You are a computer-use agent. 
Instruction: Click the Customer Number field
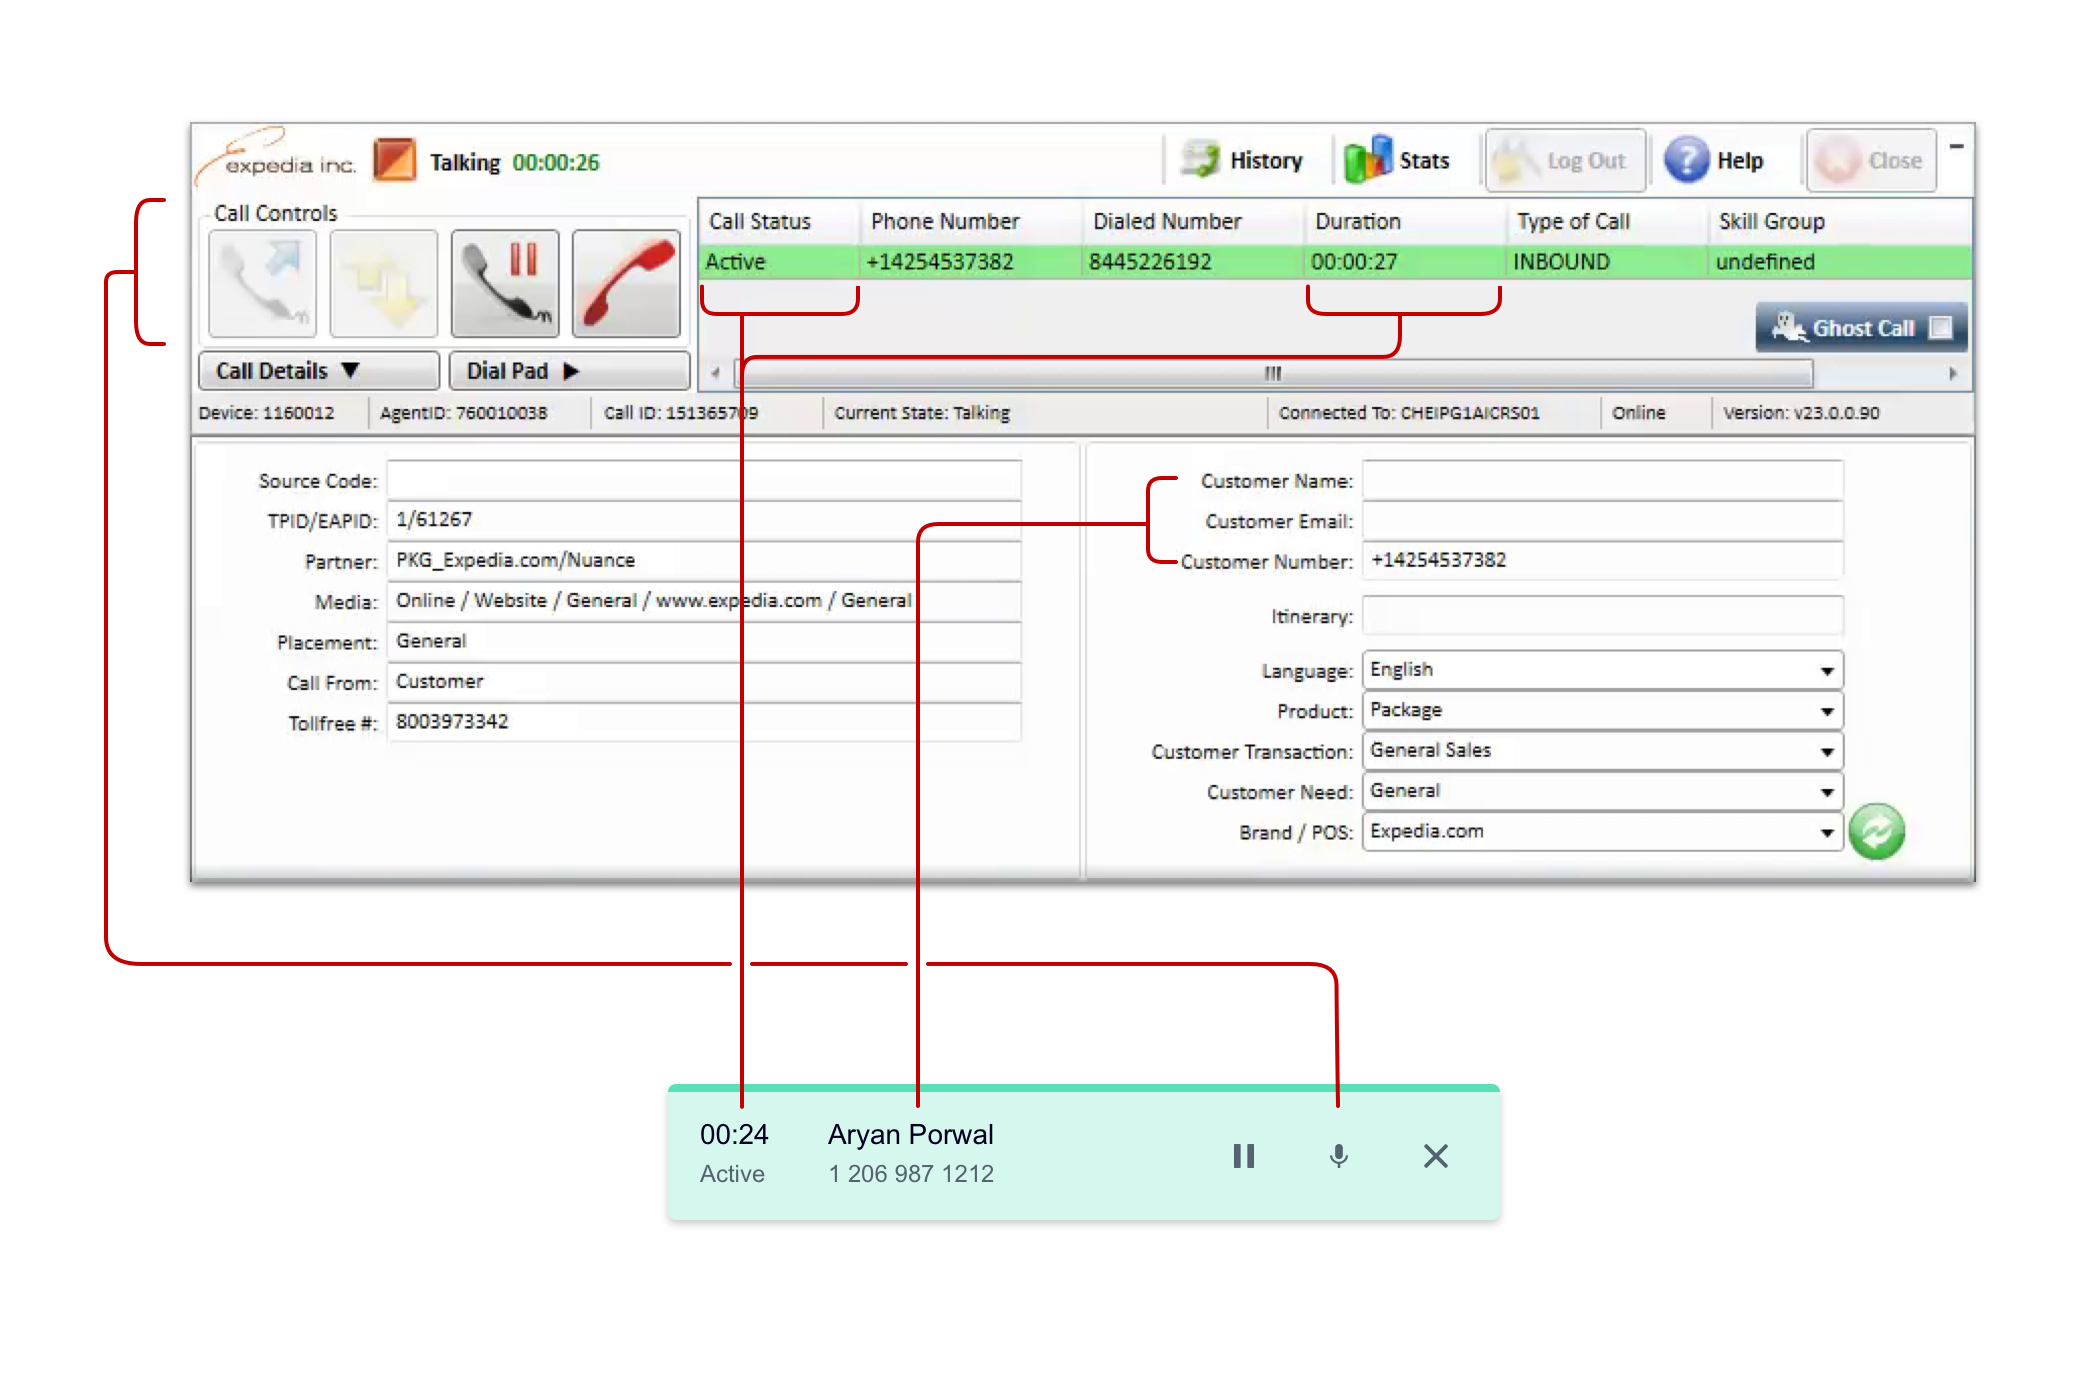tap(1602, 560)
